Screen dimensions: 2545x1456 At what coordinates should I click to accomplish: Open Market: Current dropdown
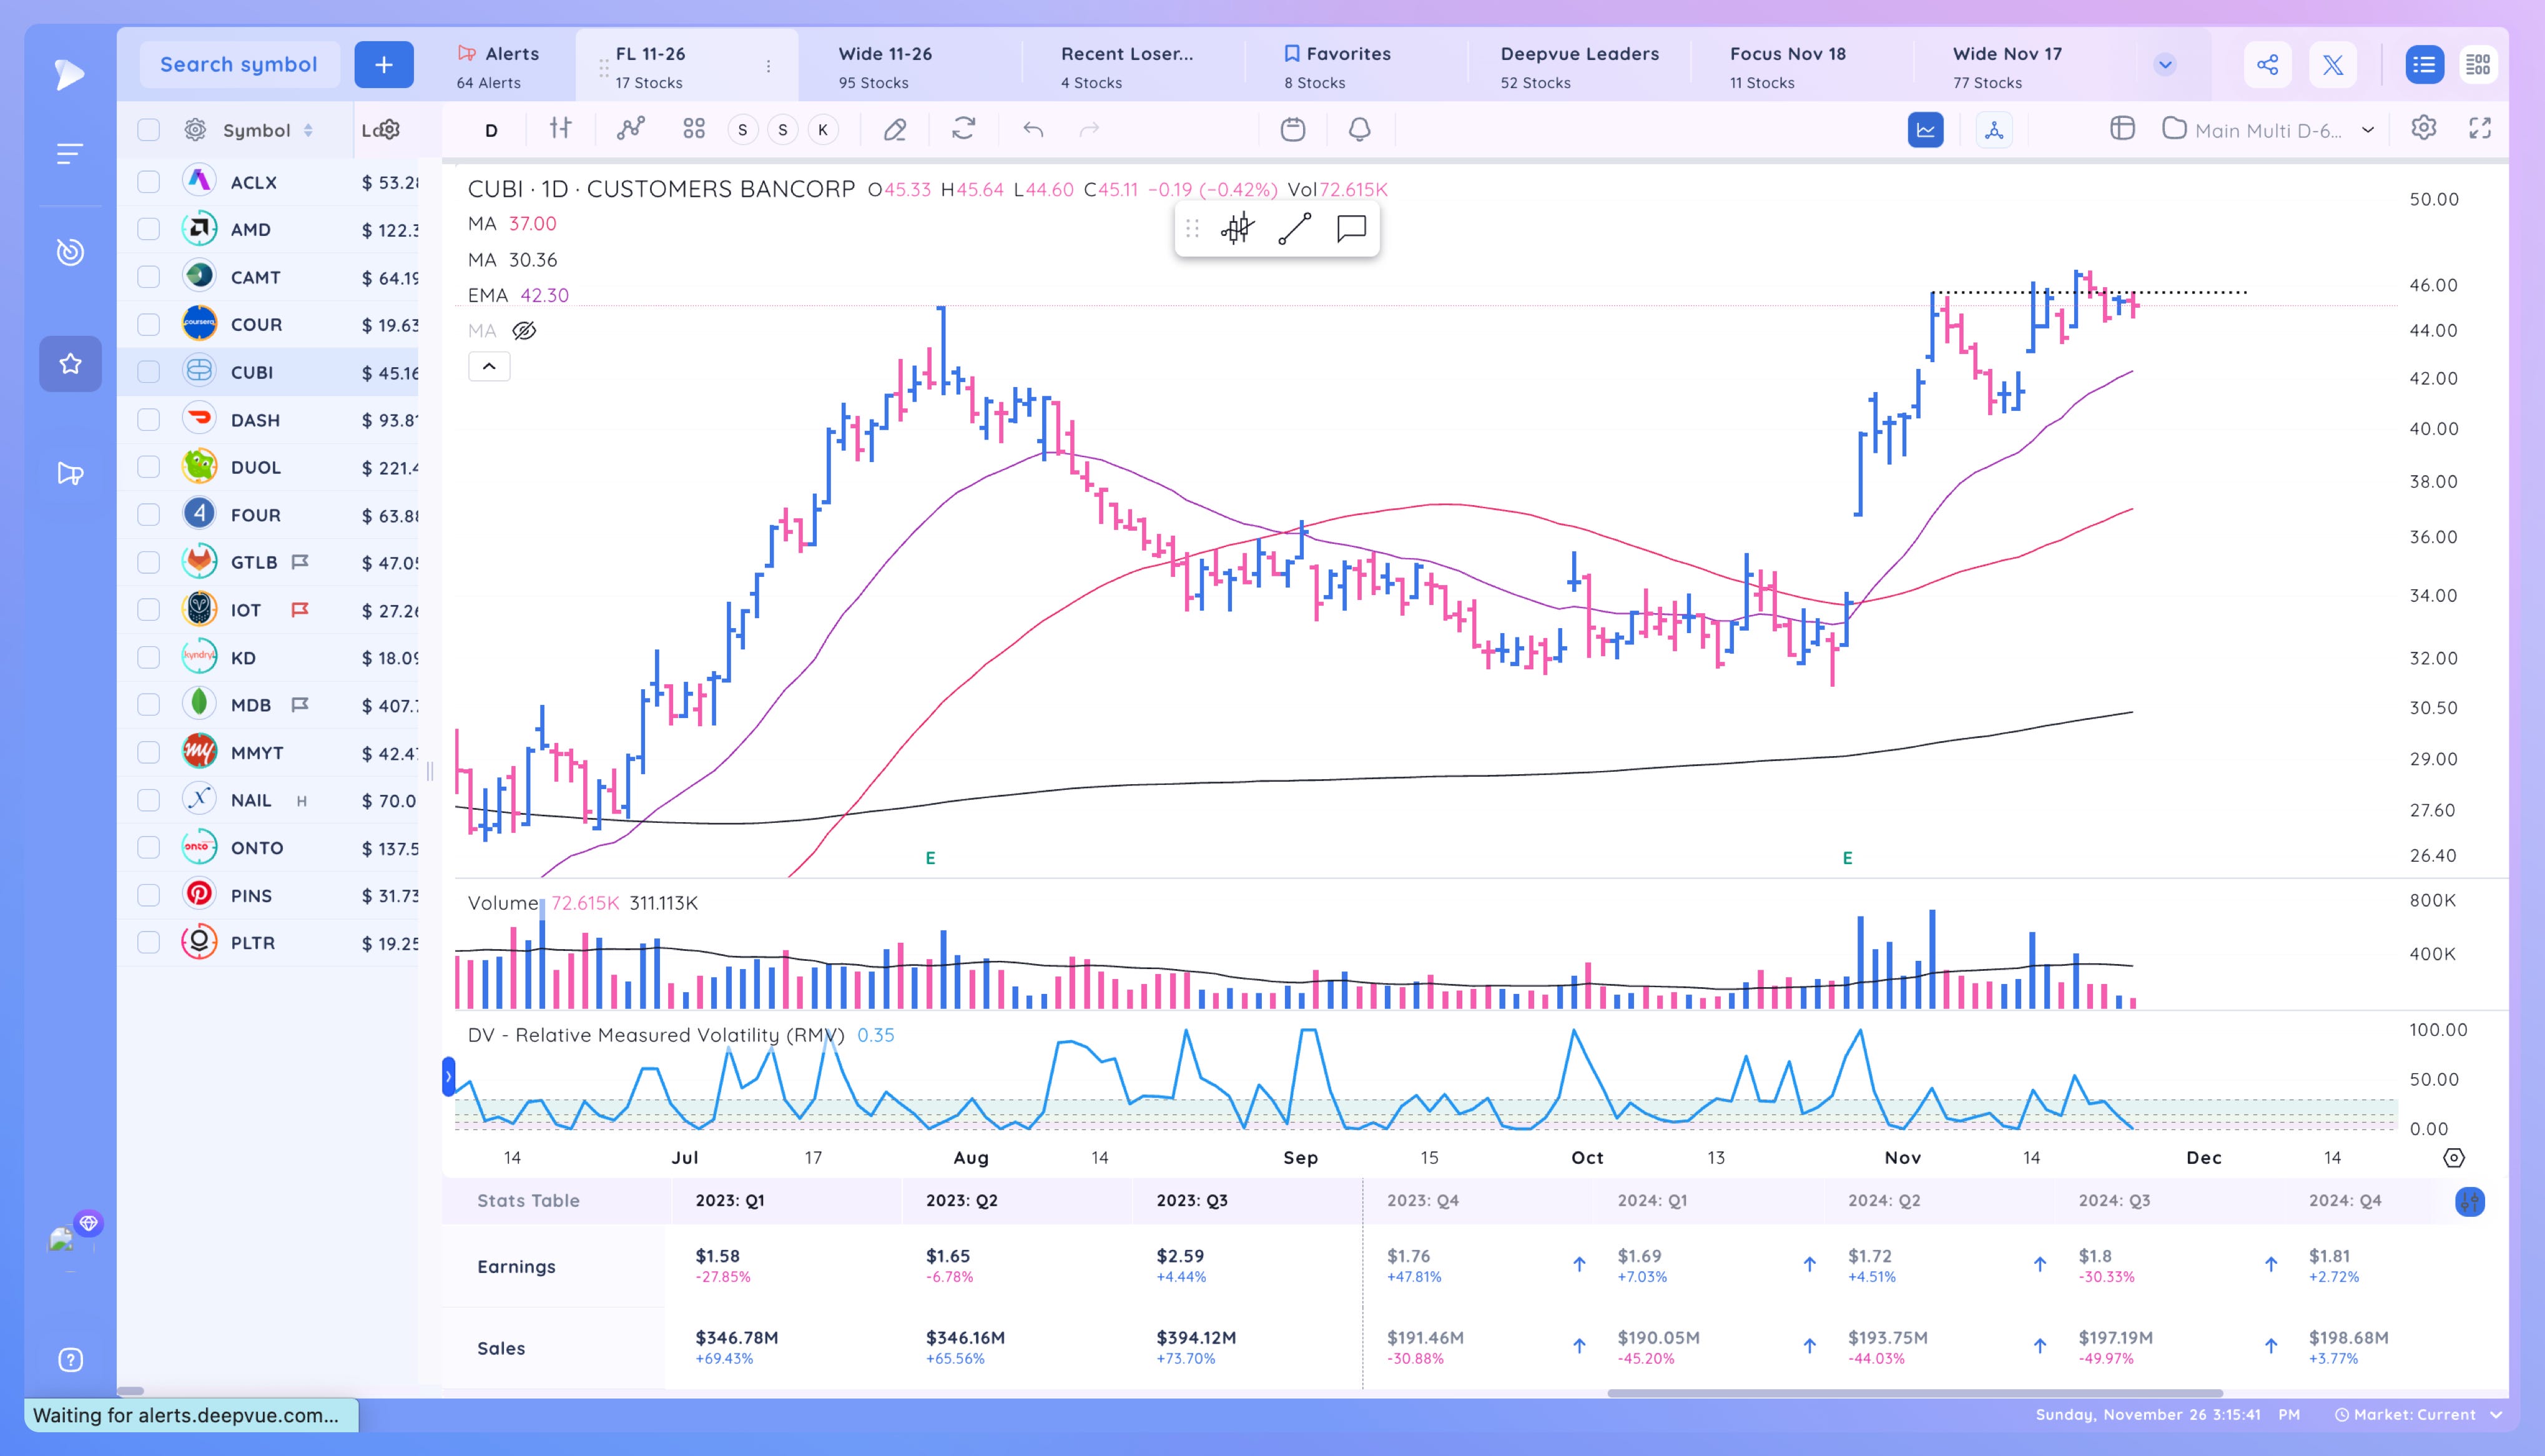pyautogui.click(x=2418, y=1415)
